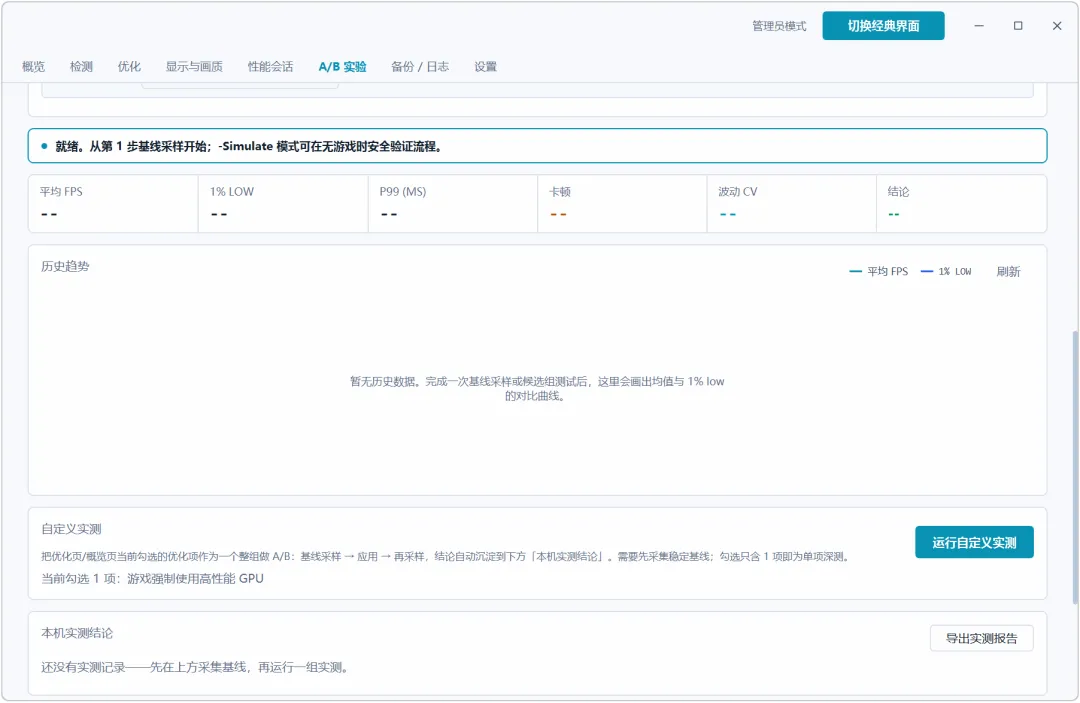Toggle the 平均 FPS legend entry
The width and height of the screenshot is (1080, 703).
pyautogui.click(x=879, y=271)
